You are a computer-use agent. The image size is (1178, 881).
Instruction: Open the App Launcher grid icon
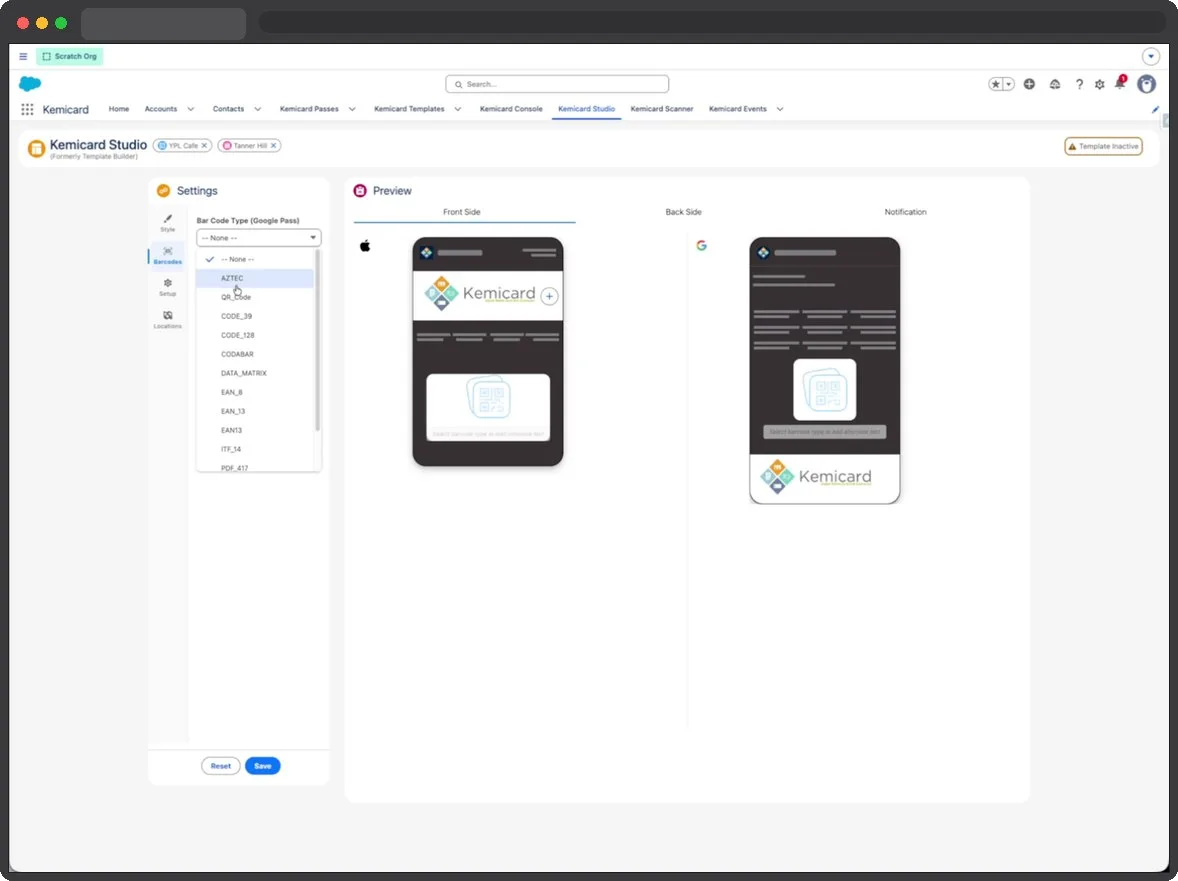tap(27, 109)
